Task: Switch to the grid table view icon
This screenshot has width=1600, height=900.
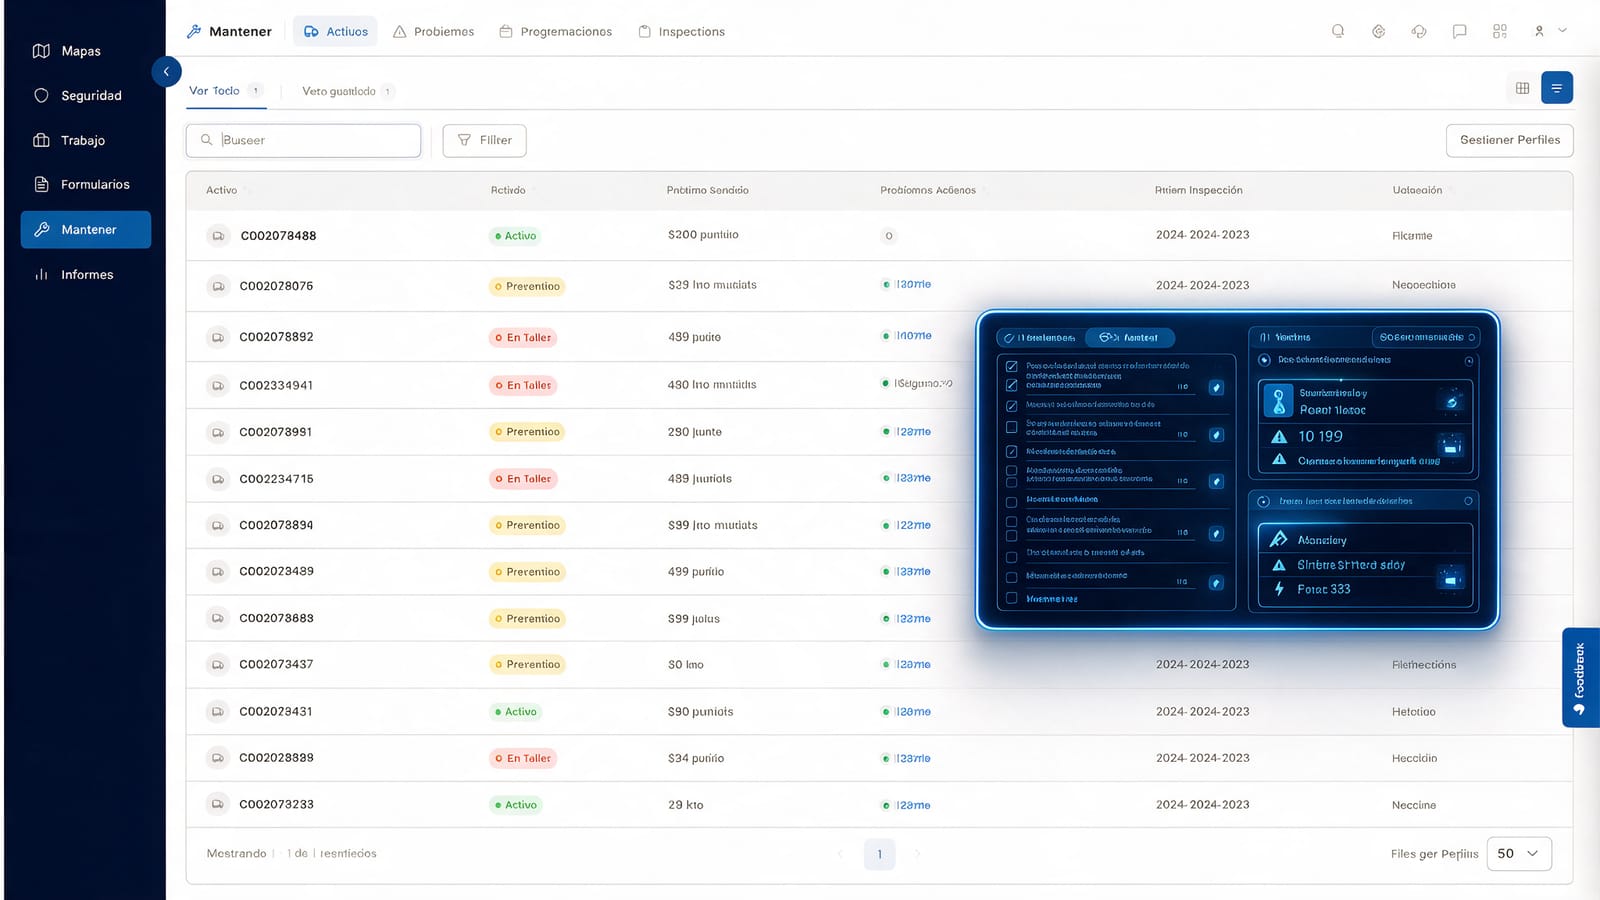Action: coord(1522,88)
